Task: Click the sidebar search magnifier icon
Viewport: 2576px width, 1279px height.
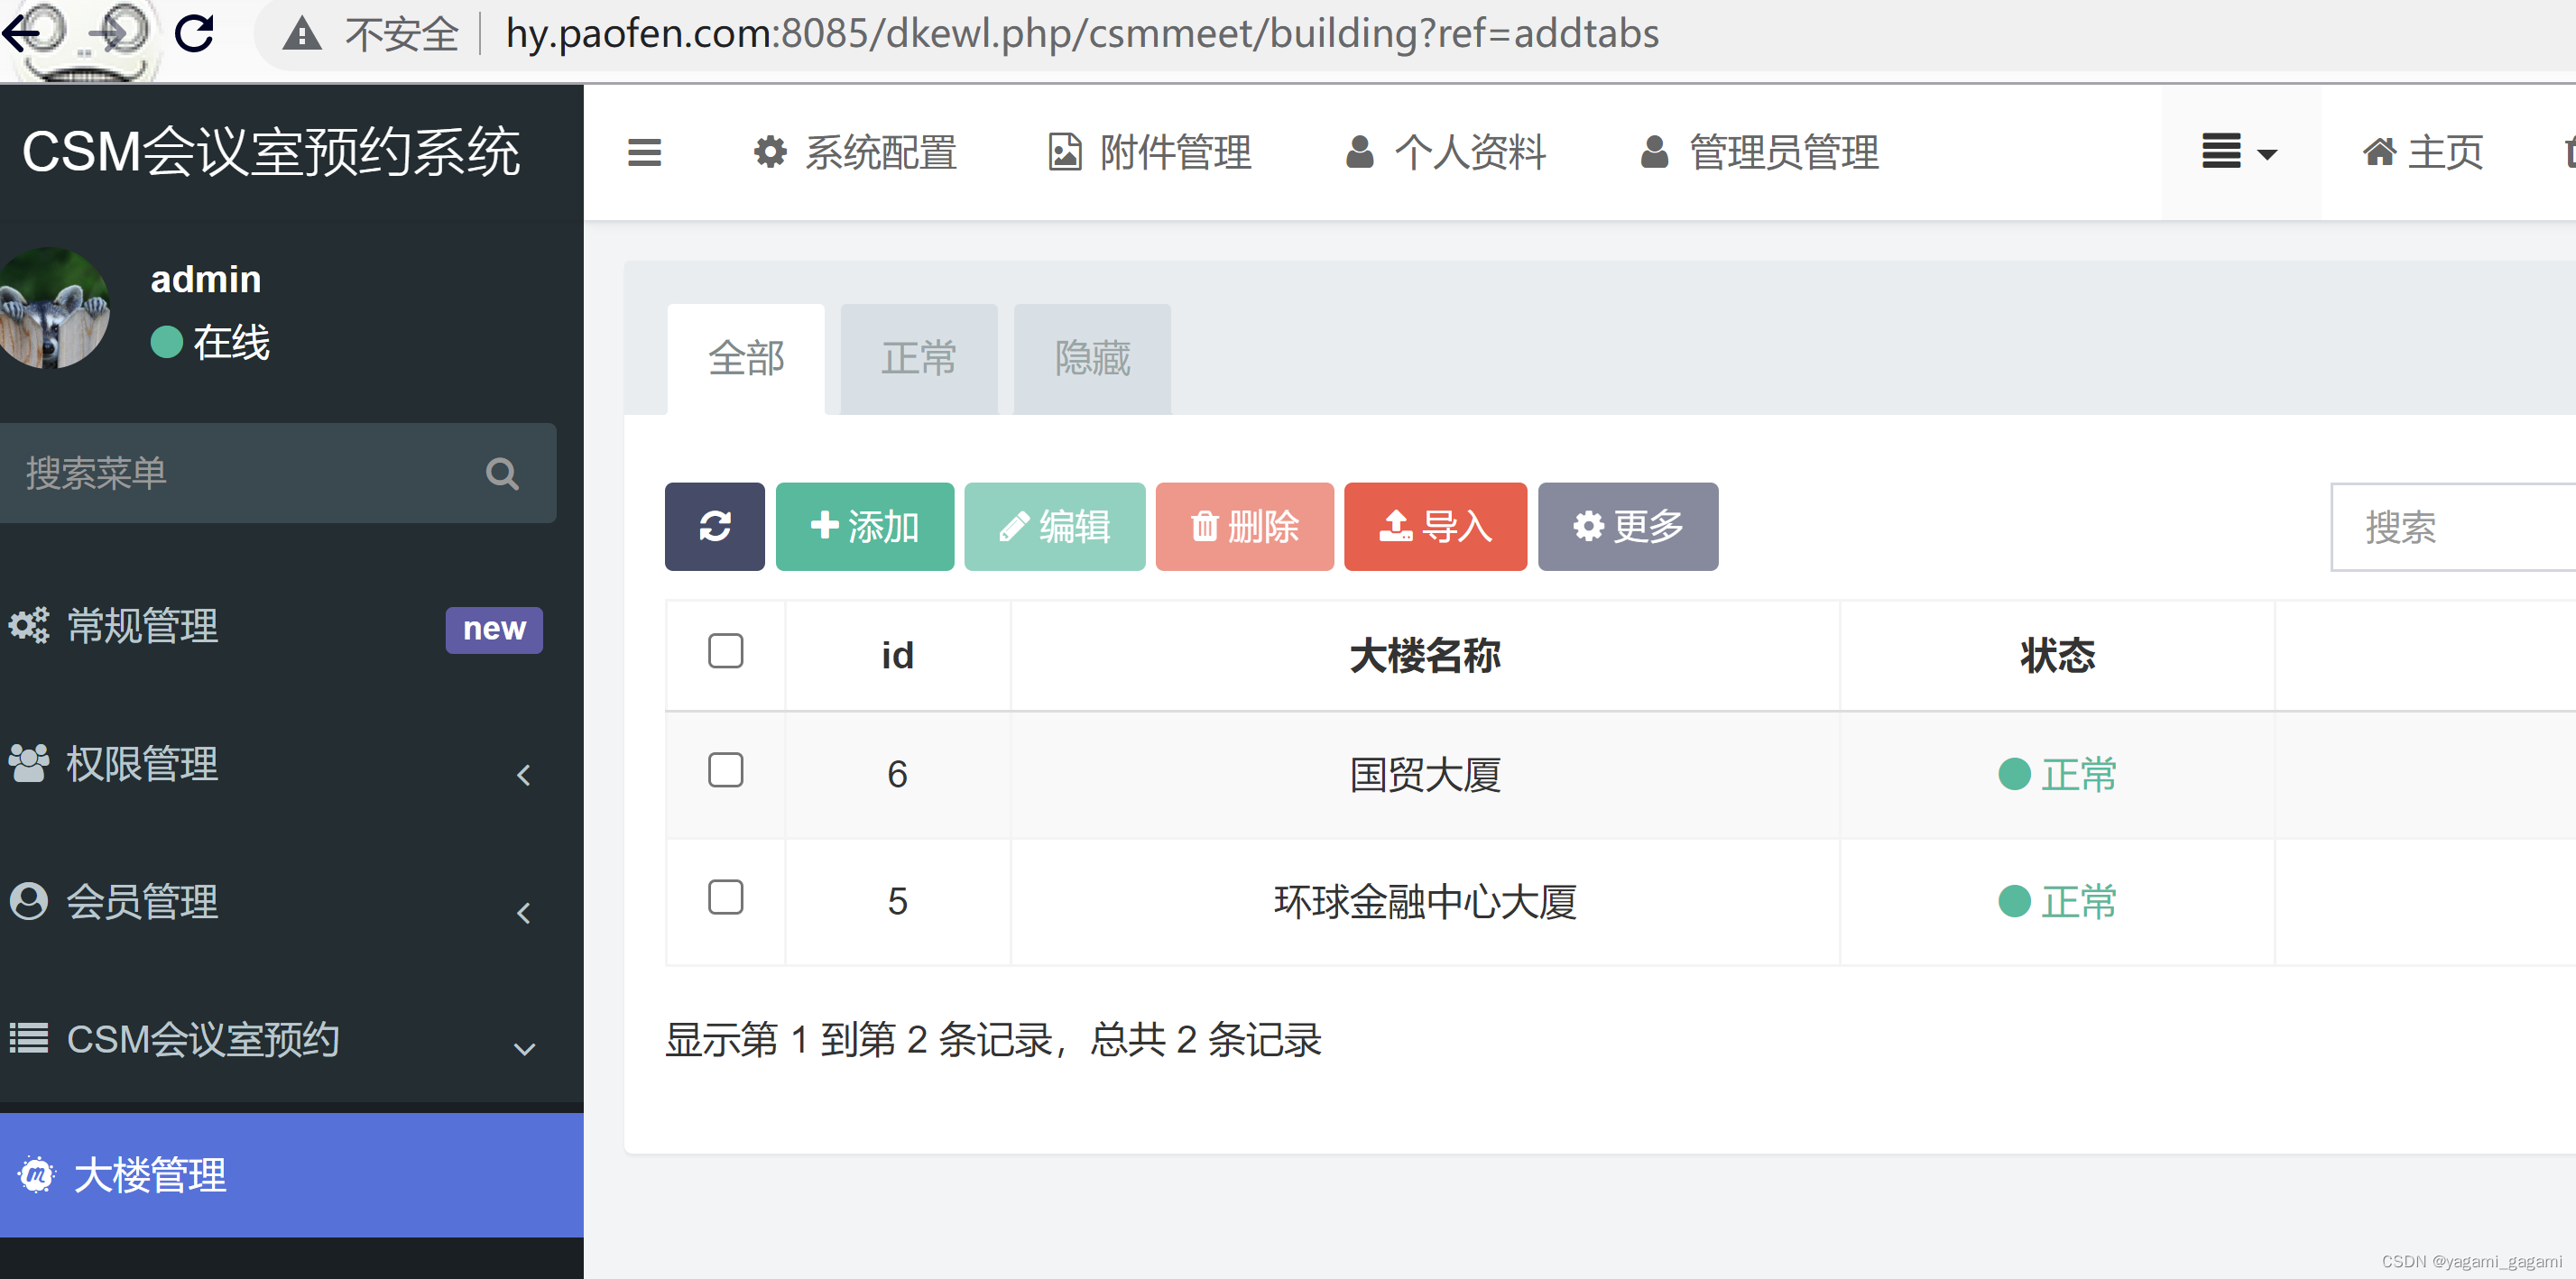Action: 502,473
